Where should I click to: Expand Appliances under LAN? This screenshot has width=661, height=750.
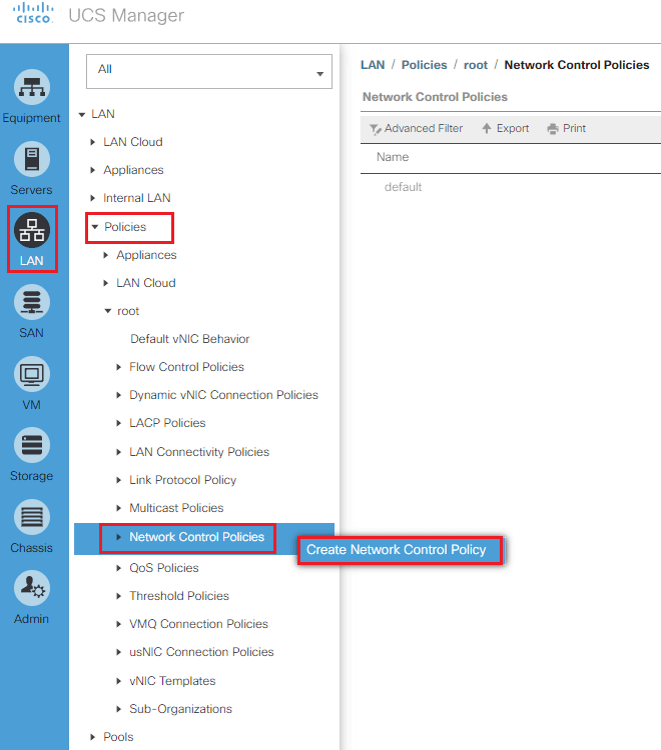(x=93, y=170)
